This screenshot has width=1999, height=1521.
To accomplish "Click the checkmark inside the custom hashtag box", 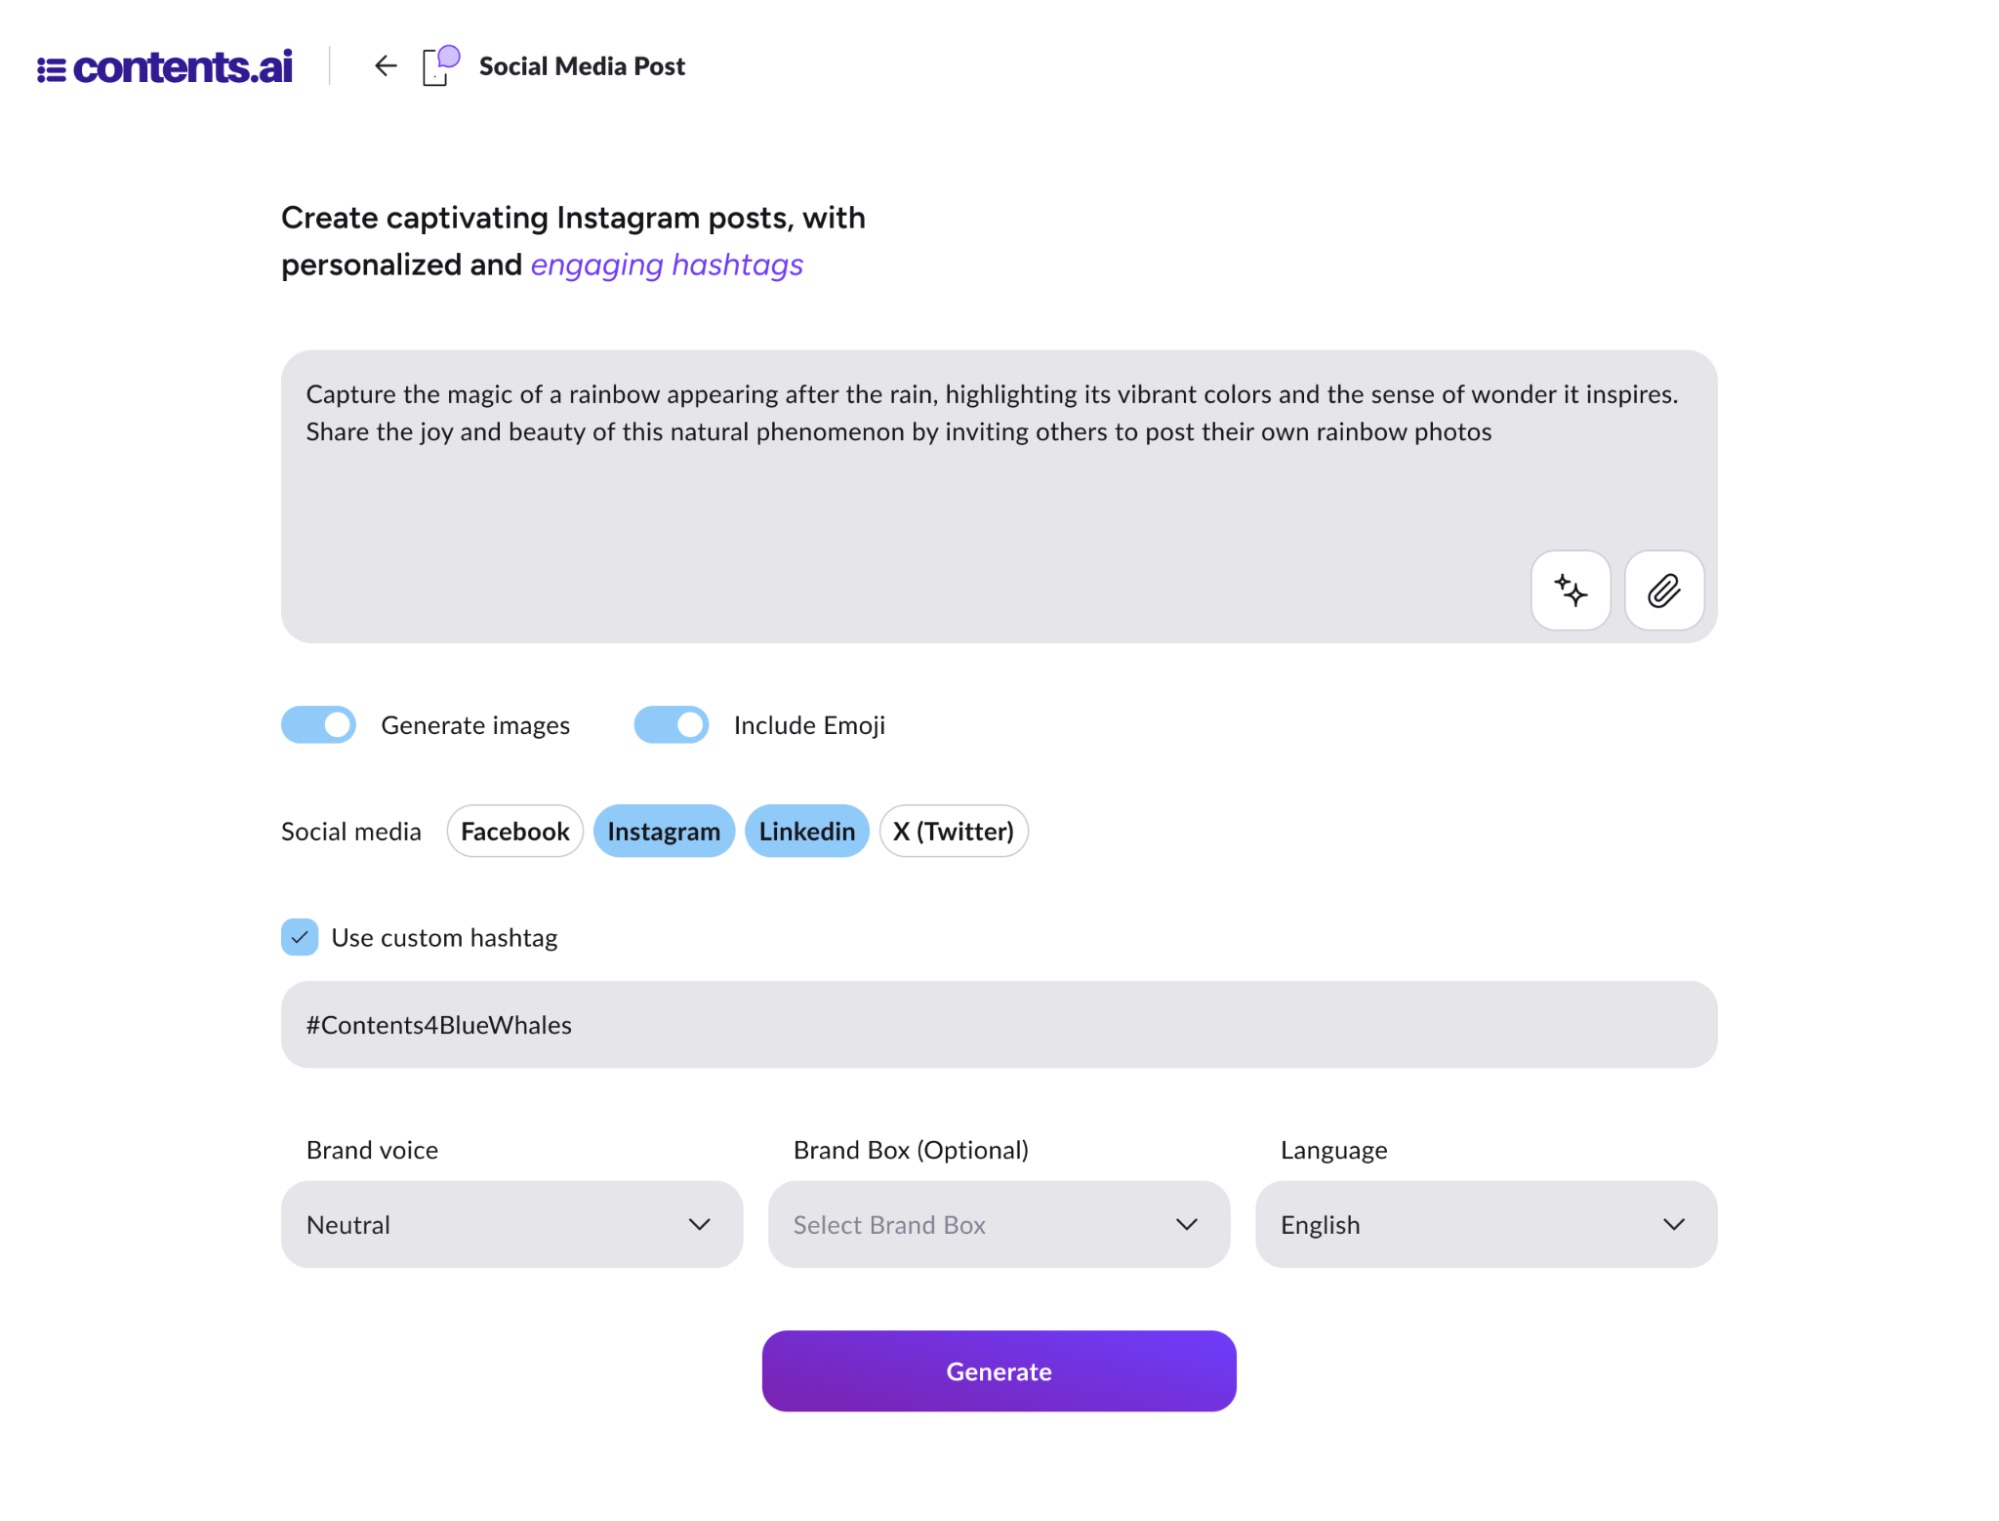I will (x=299, y=937).
